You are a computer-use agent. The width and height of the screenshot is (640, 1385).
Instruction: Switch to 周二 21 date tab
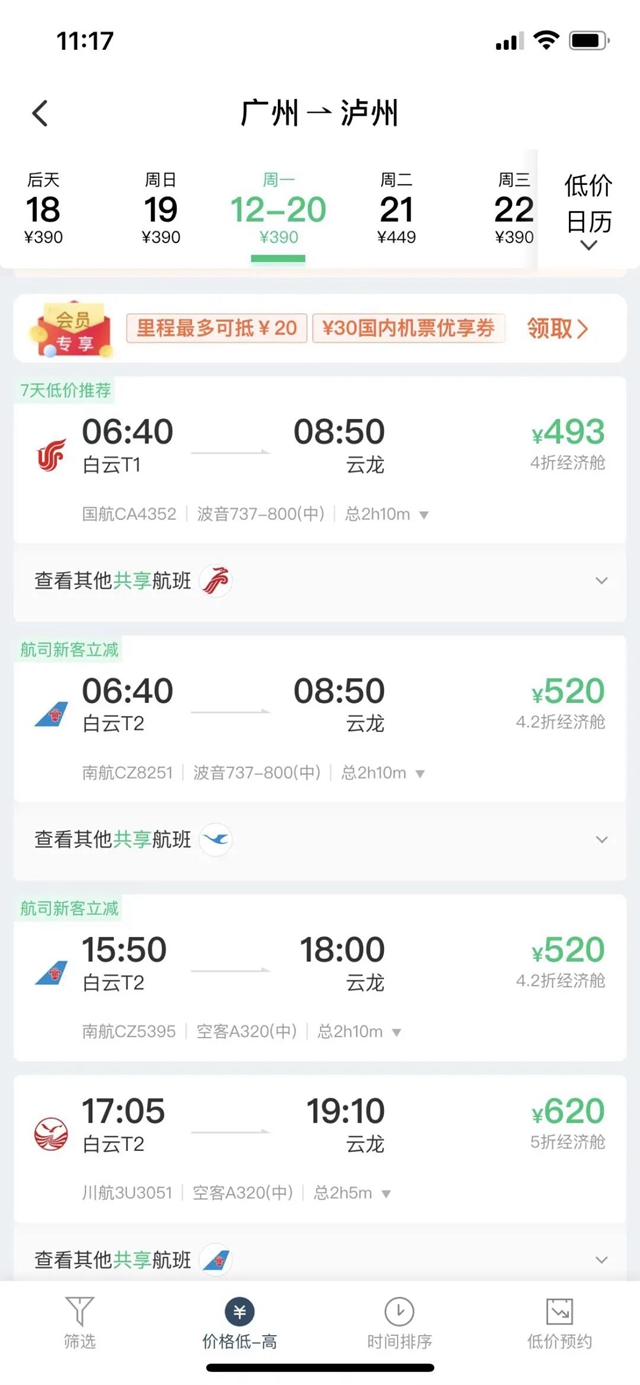(x=398, y=208)
